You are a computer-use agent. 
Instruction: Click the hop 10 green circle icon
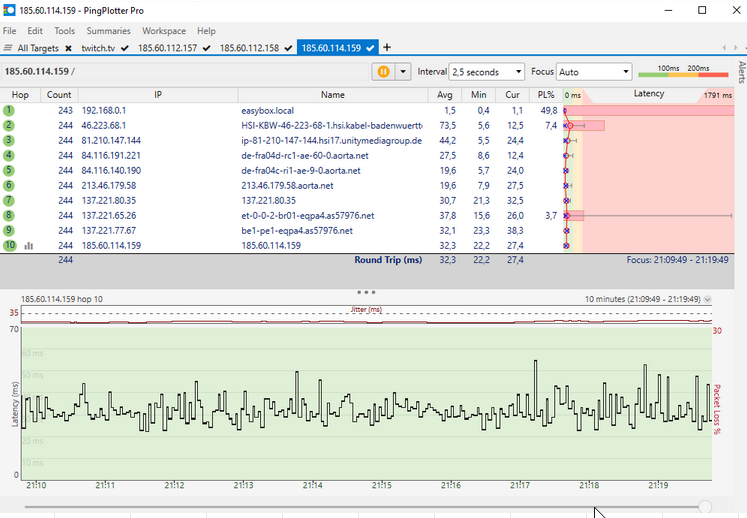click(8, 244)
